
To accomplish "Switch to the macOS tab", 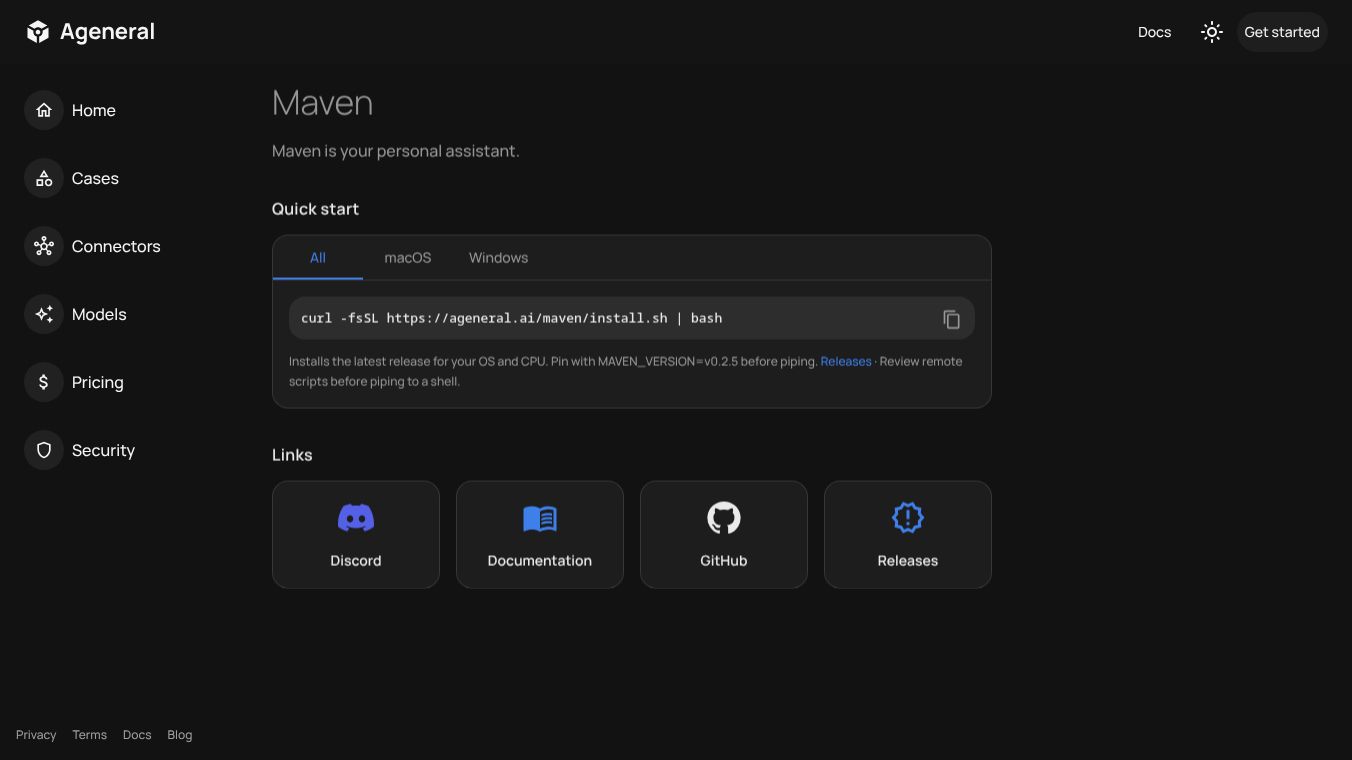I will click(x=408, y=258).
